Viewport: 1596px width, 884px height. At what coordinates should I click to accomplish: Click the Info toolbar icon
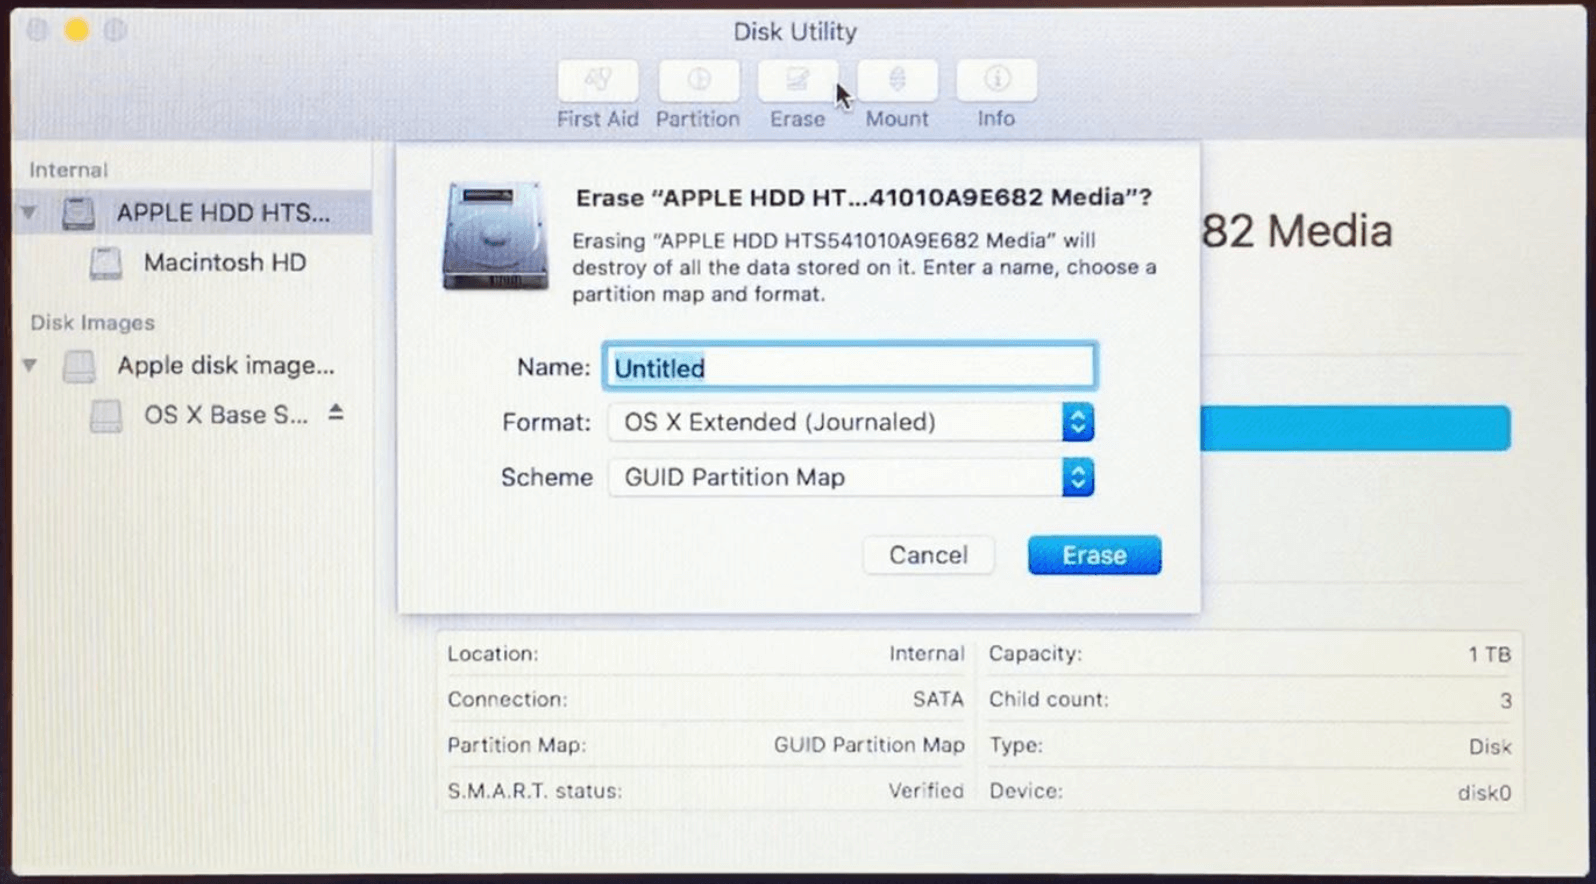coord(996,80)
